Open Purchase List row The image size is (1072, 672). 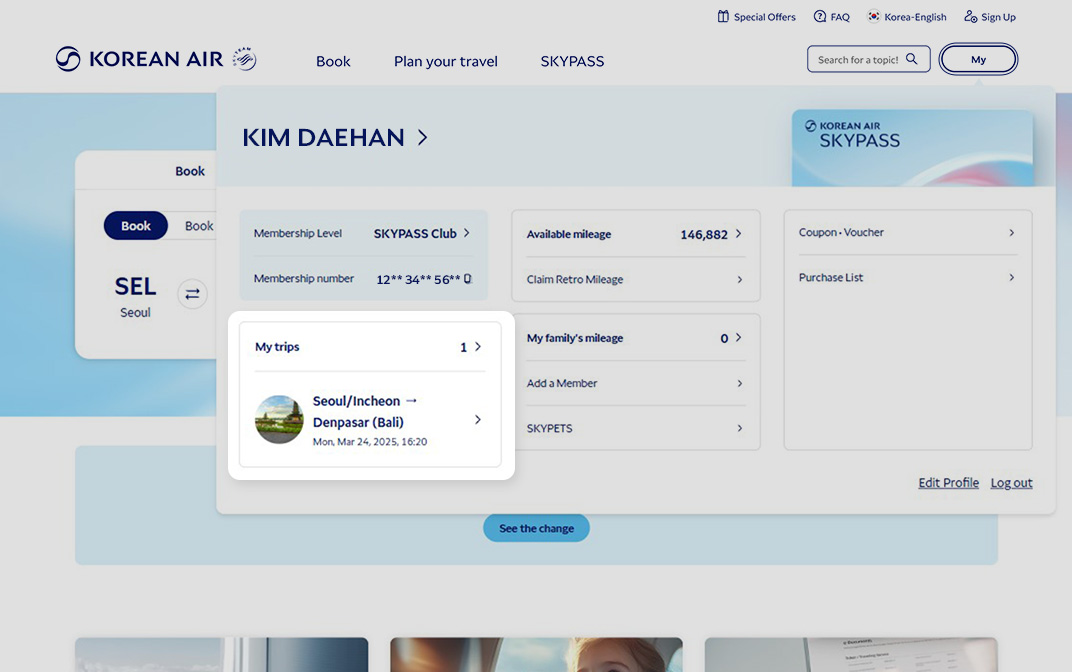pos(908,278)
